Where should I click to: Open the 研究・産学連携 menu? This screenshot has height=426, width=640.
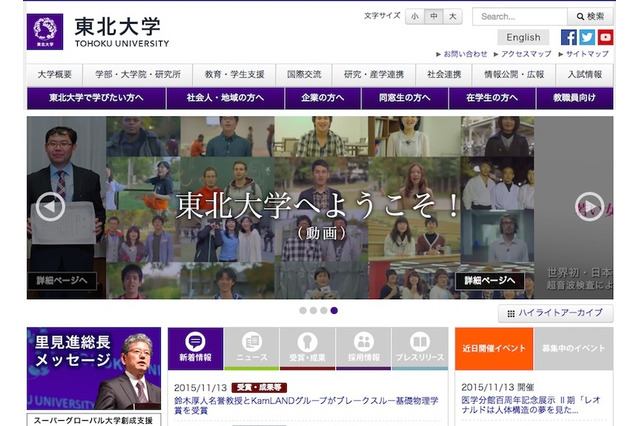[x=374, y=75]
